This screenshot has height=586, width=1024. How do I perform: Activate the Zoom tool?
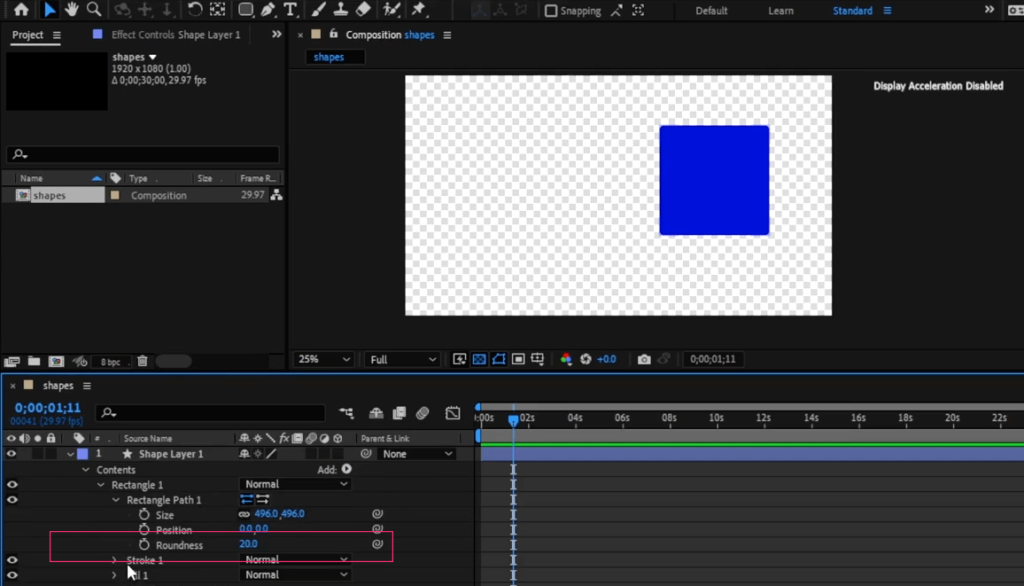[92, 10]
